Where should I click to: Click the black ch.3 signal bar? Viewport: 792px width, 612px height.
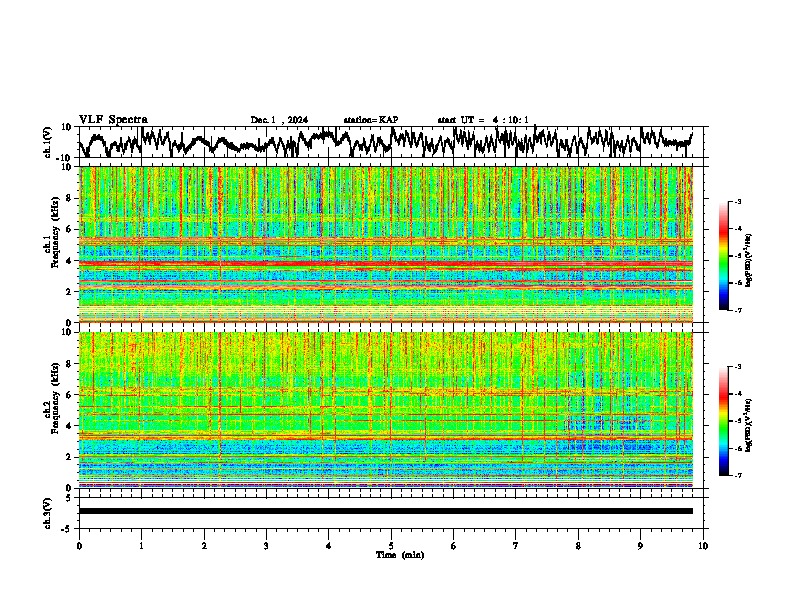pos(386,511)
